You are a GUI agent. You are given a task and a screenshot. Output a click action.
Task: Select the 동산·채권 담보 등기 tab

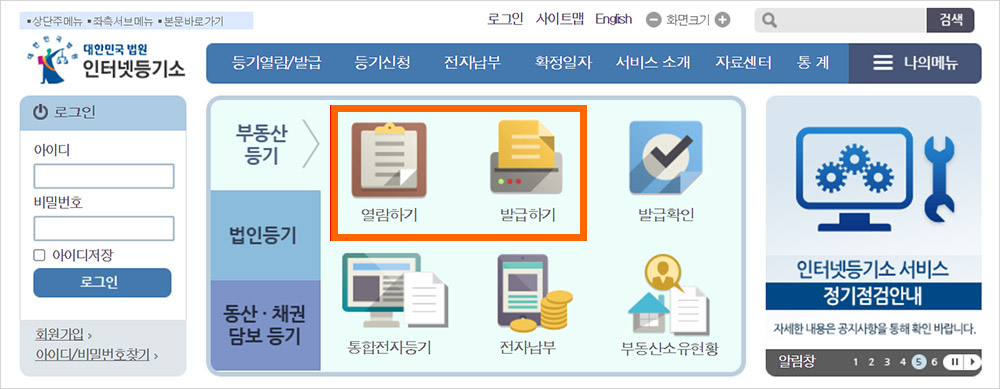click(x=265, y=325)
